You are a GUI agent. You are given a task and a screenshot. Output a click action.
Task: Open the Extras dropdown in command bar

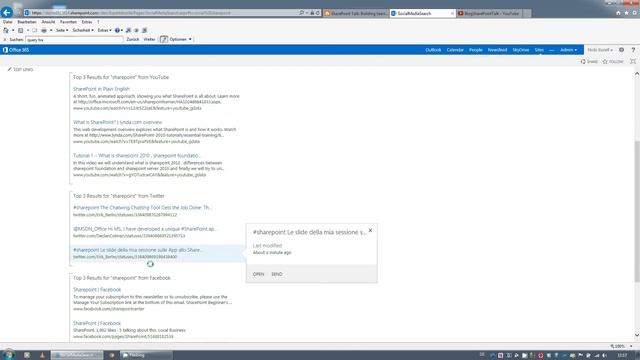point(104,30)
